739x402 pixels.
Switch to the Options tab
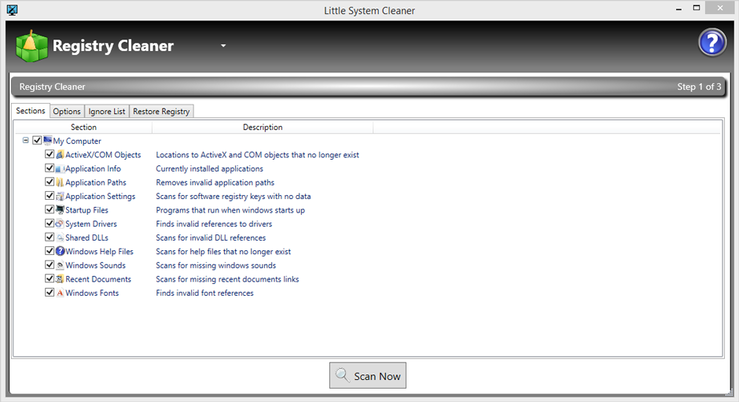click(66, 111)
